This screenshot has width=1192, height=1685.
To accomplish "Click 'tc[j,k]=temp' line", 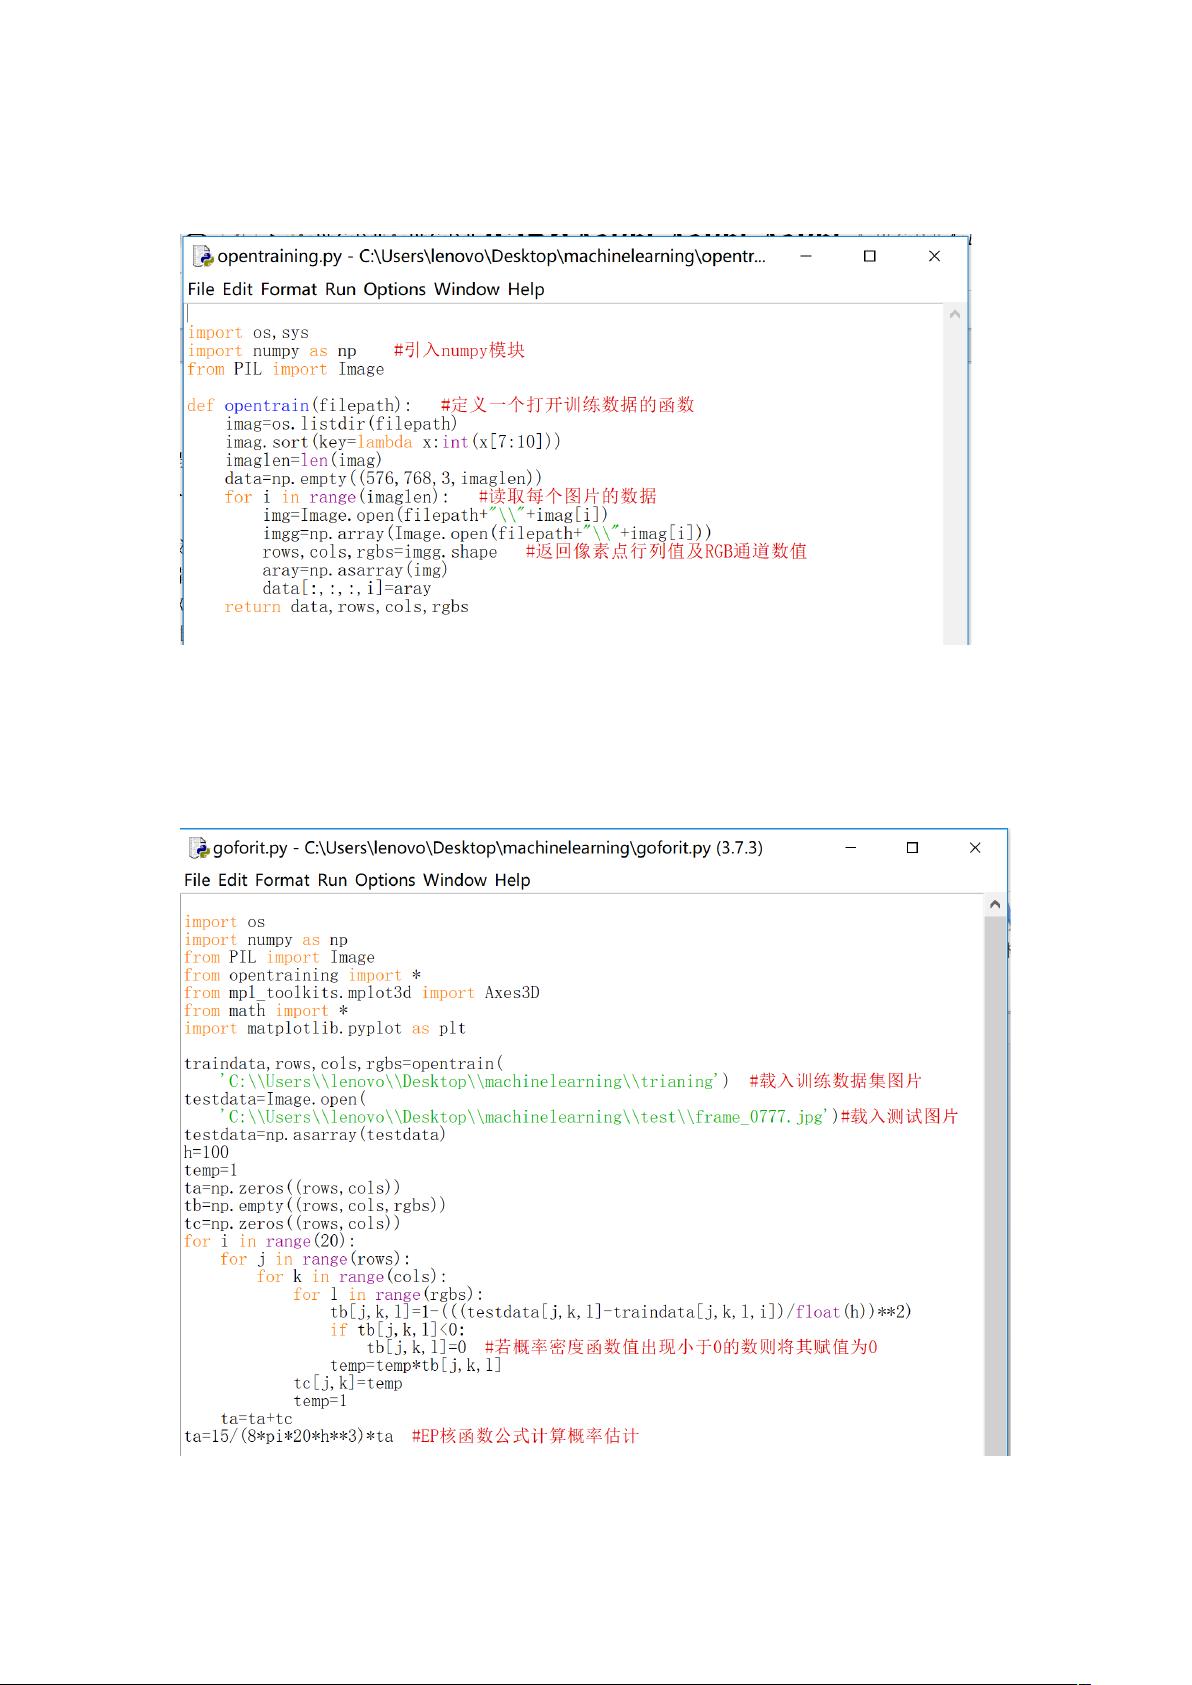I will 348,1383.
